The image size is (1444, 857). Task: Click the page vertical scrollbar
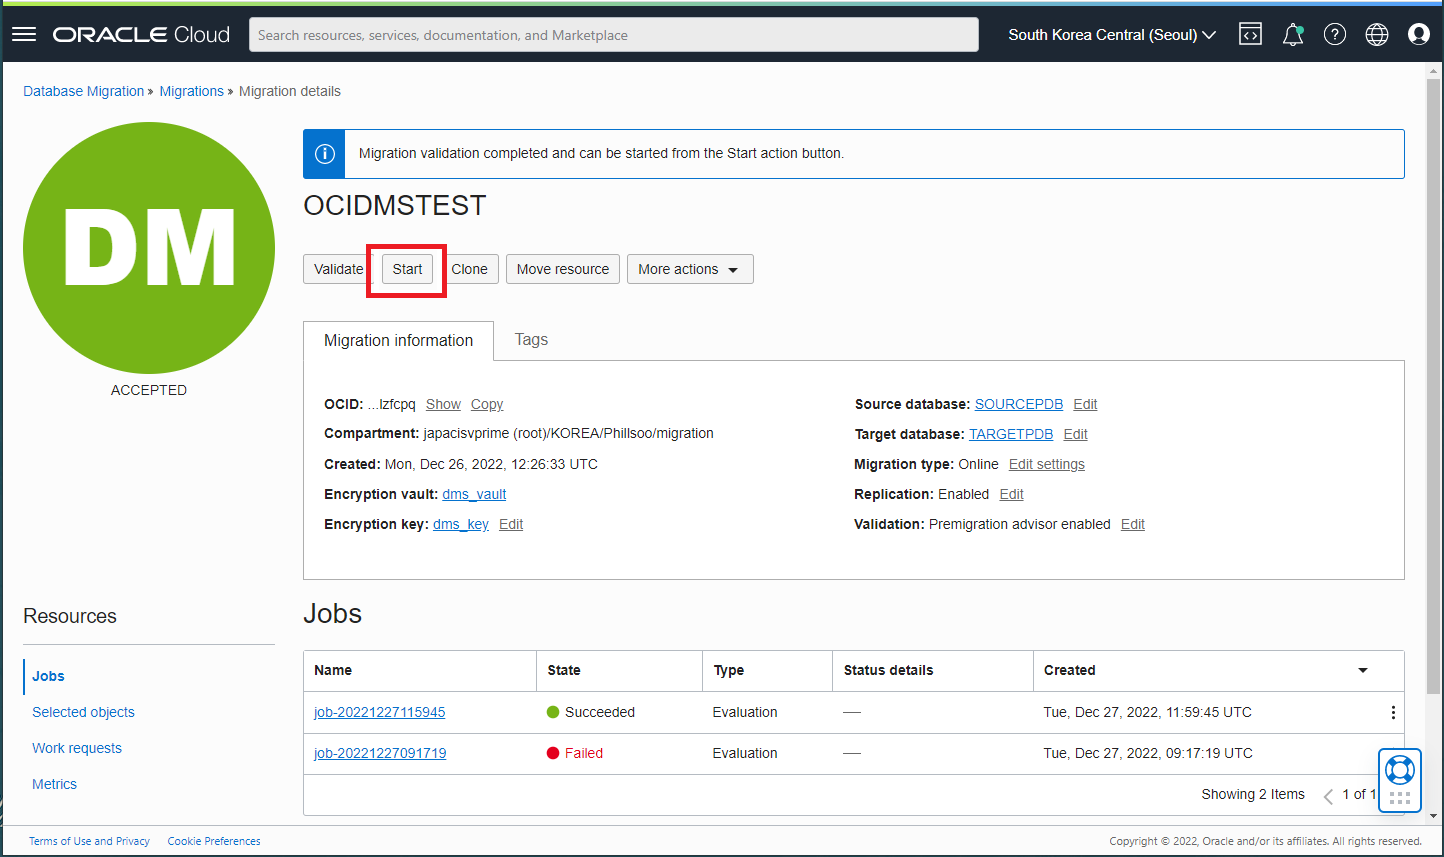1433,386
